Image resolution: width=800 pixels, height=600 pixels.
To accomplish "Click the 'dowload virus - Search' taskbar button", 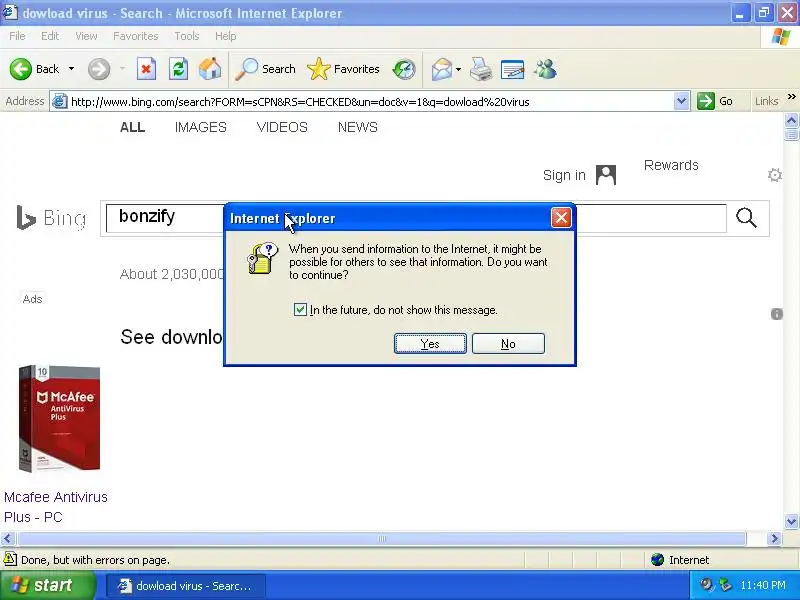I will [x=186, y=585].
